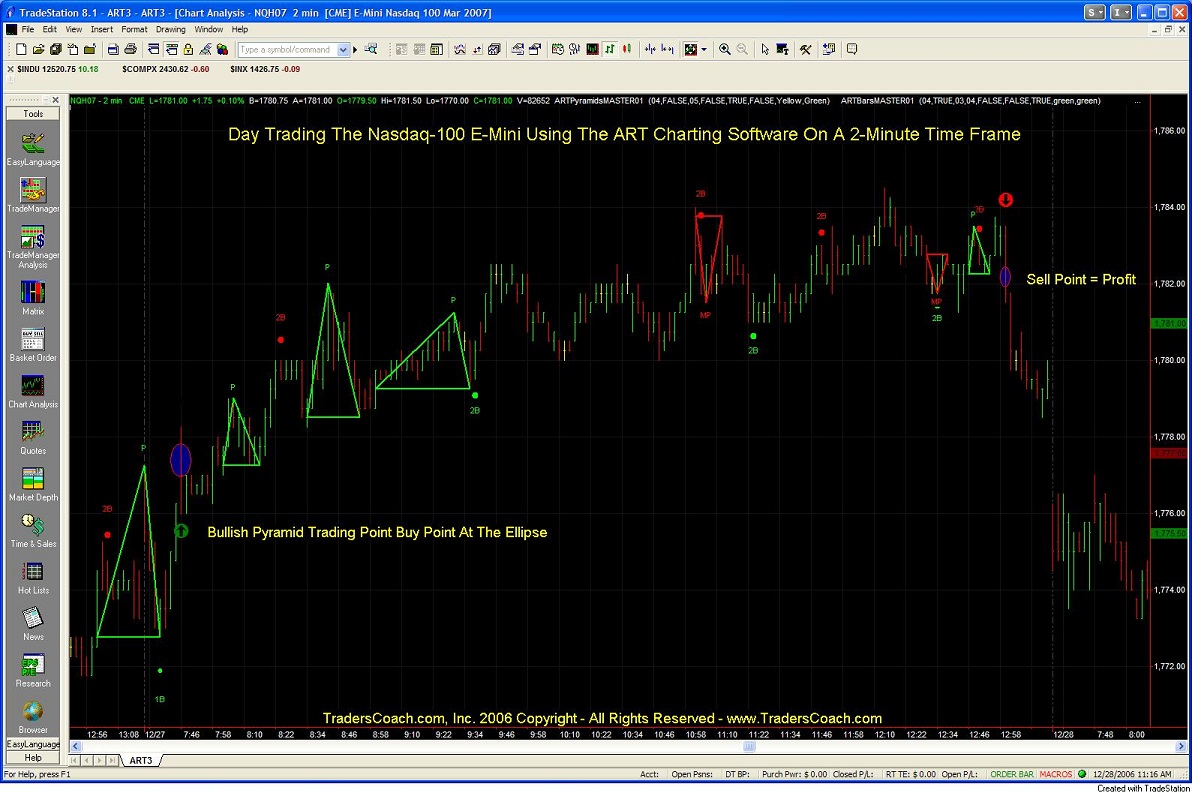
Task: Click the 'Sell Point = Profit' chart annotation
Action: click(1081, 280)
